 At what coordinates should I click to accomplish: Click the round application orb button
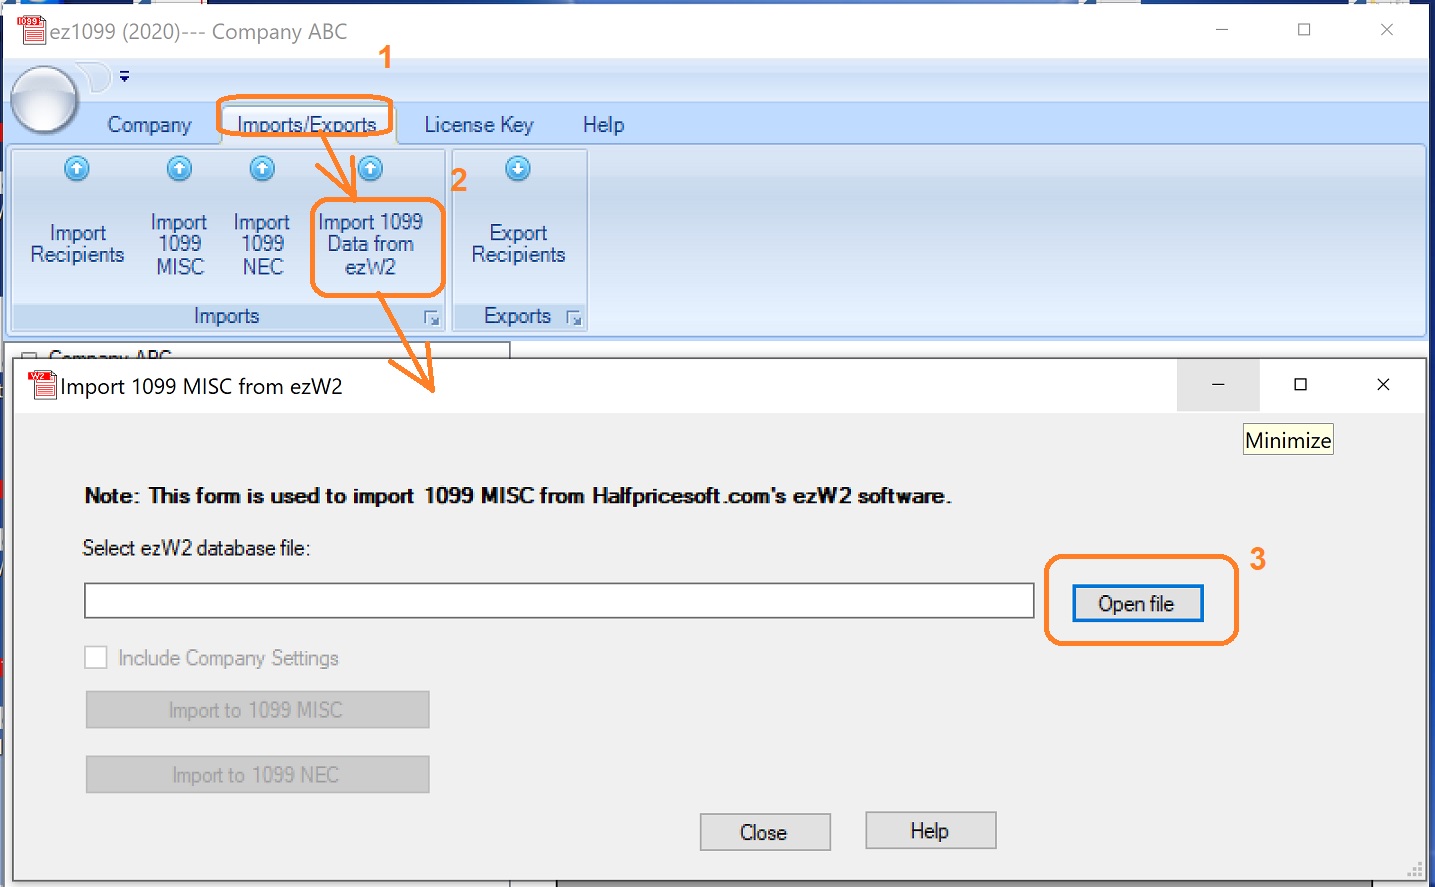point(44,99)
